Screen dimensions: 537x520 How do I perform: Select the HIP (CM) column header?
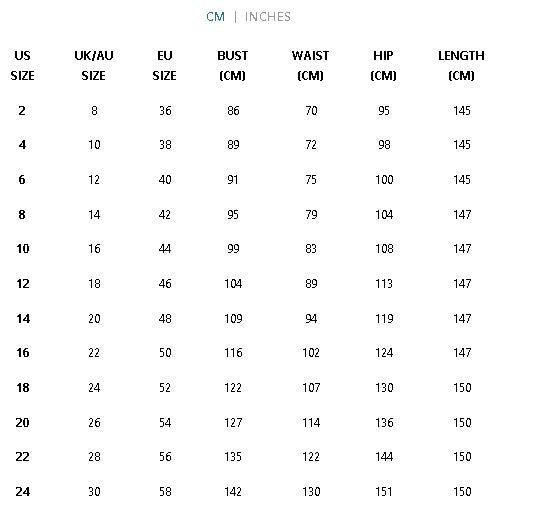coord(383,65)
